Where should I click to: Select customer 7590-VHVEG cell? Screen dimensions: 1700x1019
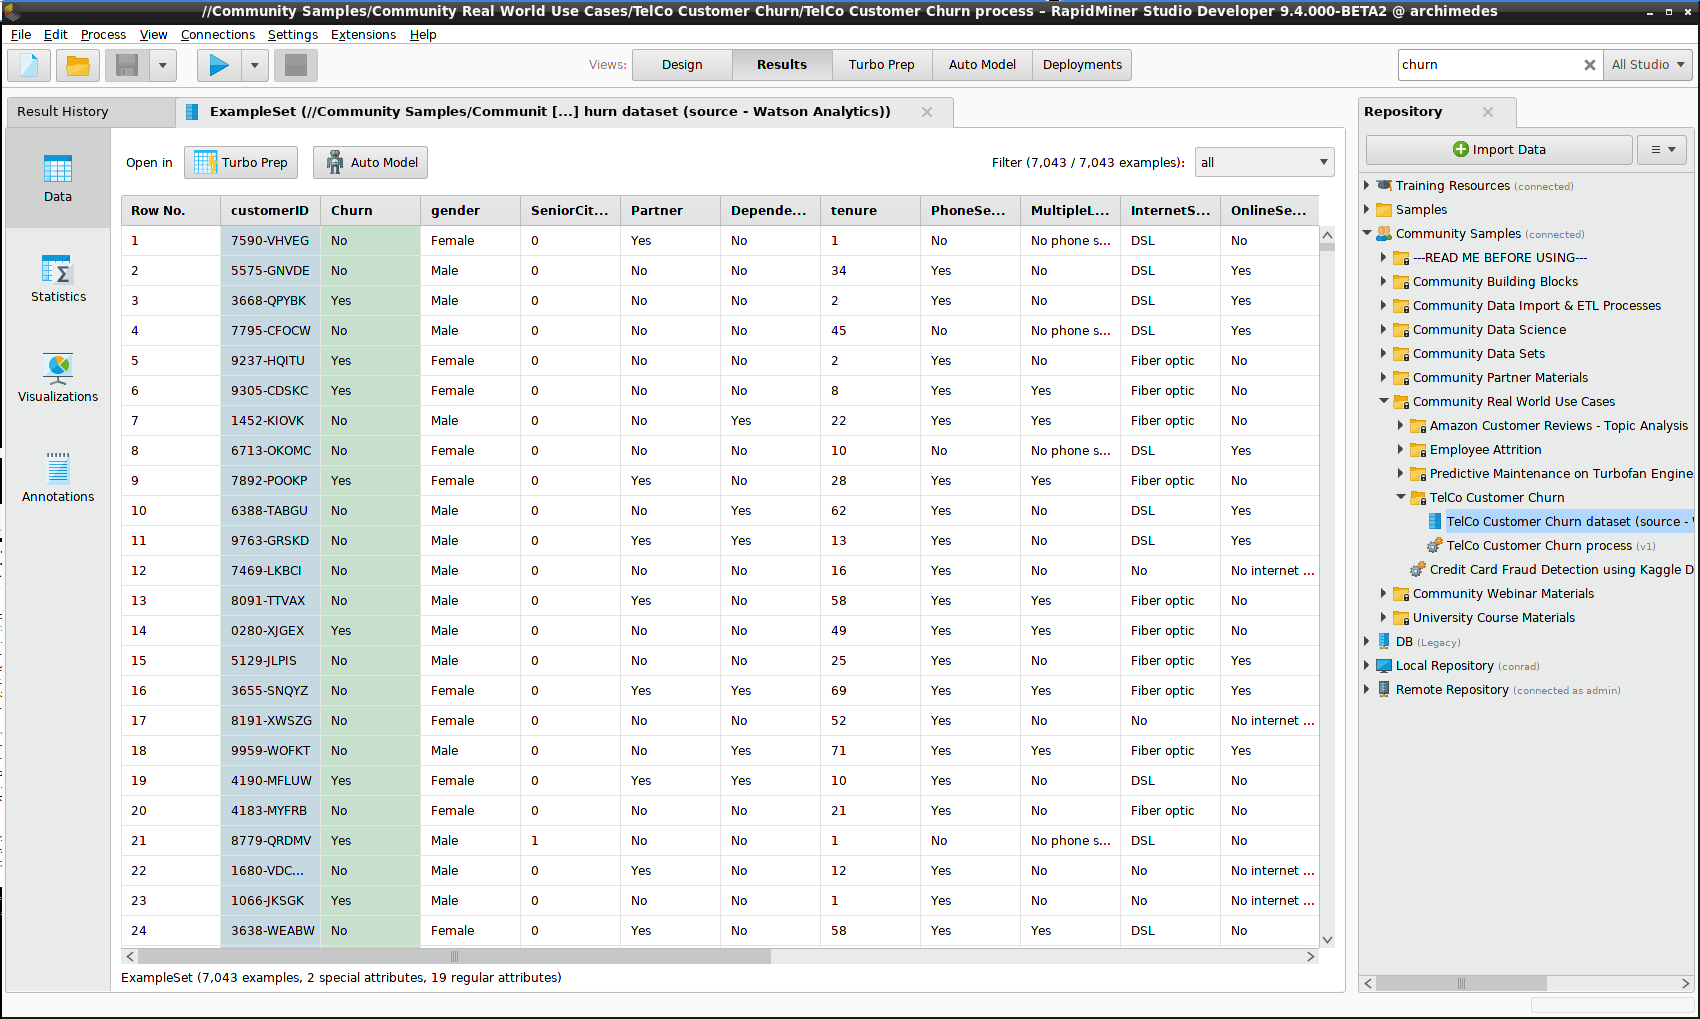[x=270, y=241]
